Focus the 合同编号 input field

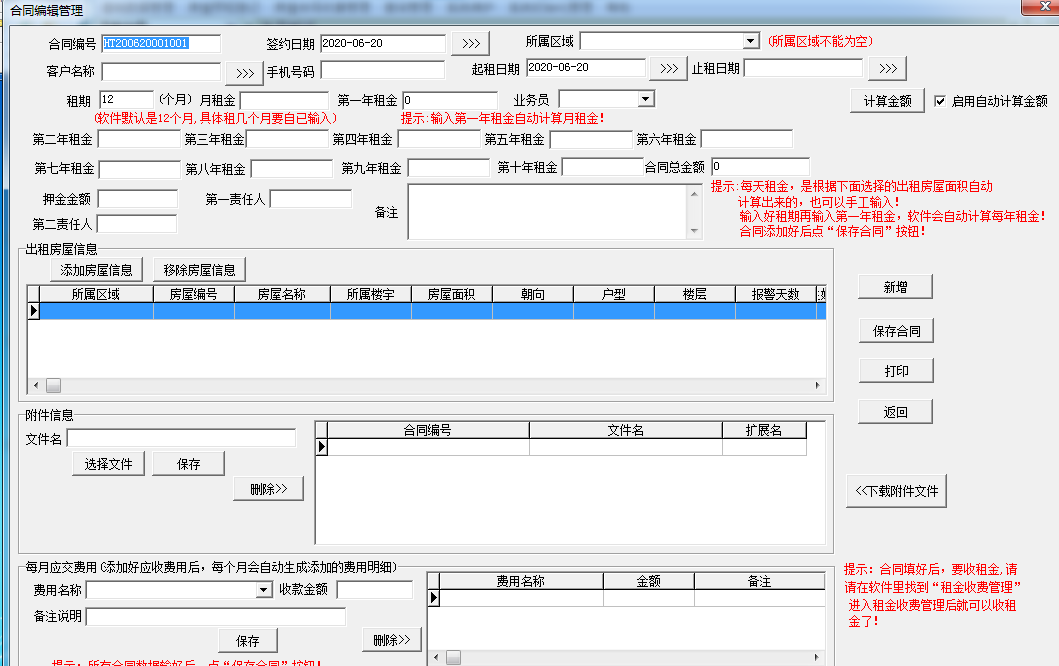(161, 43)
